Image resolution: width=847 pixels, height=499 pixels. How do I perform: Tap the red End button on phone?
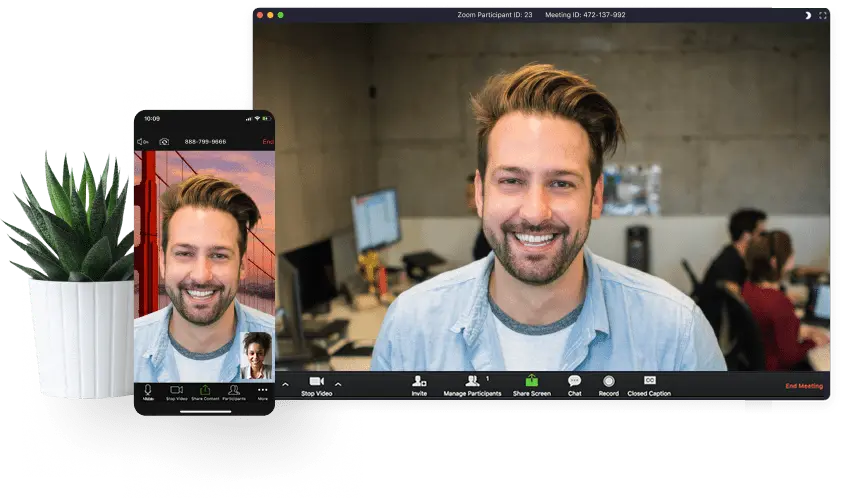click(268, 141)
